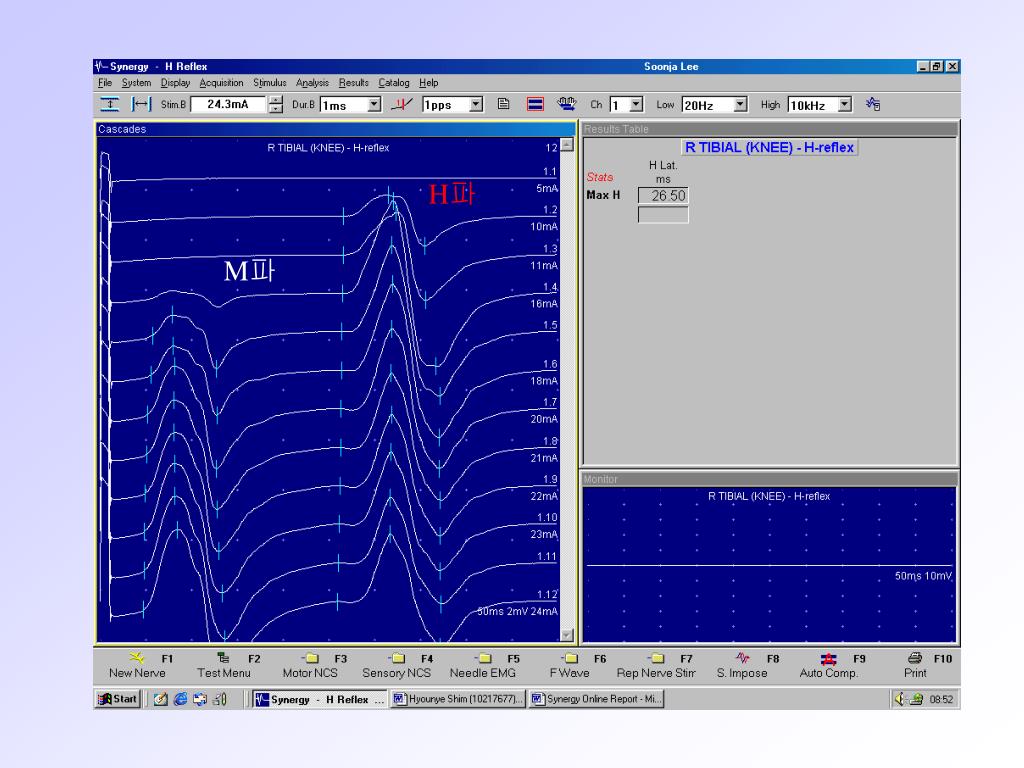The image size is (1024, 768).
Task: Click the taskbar clock showing 08:52
Action: pyautogui.click(x=941, y=699)
